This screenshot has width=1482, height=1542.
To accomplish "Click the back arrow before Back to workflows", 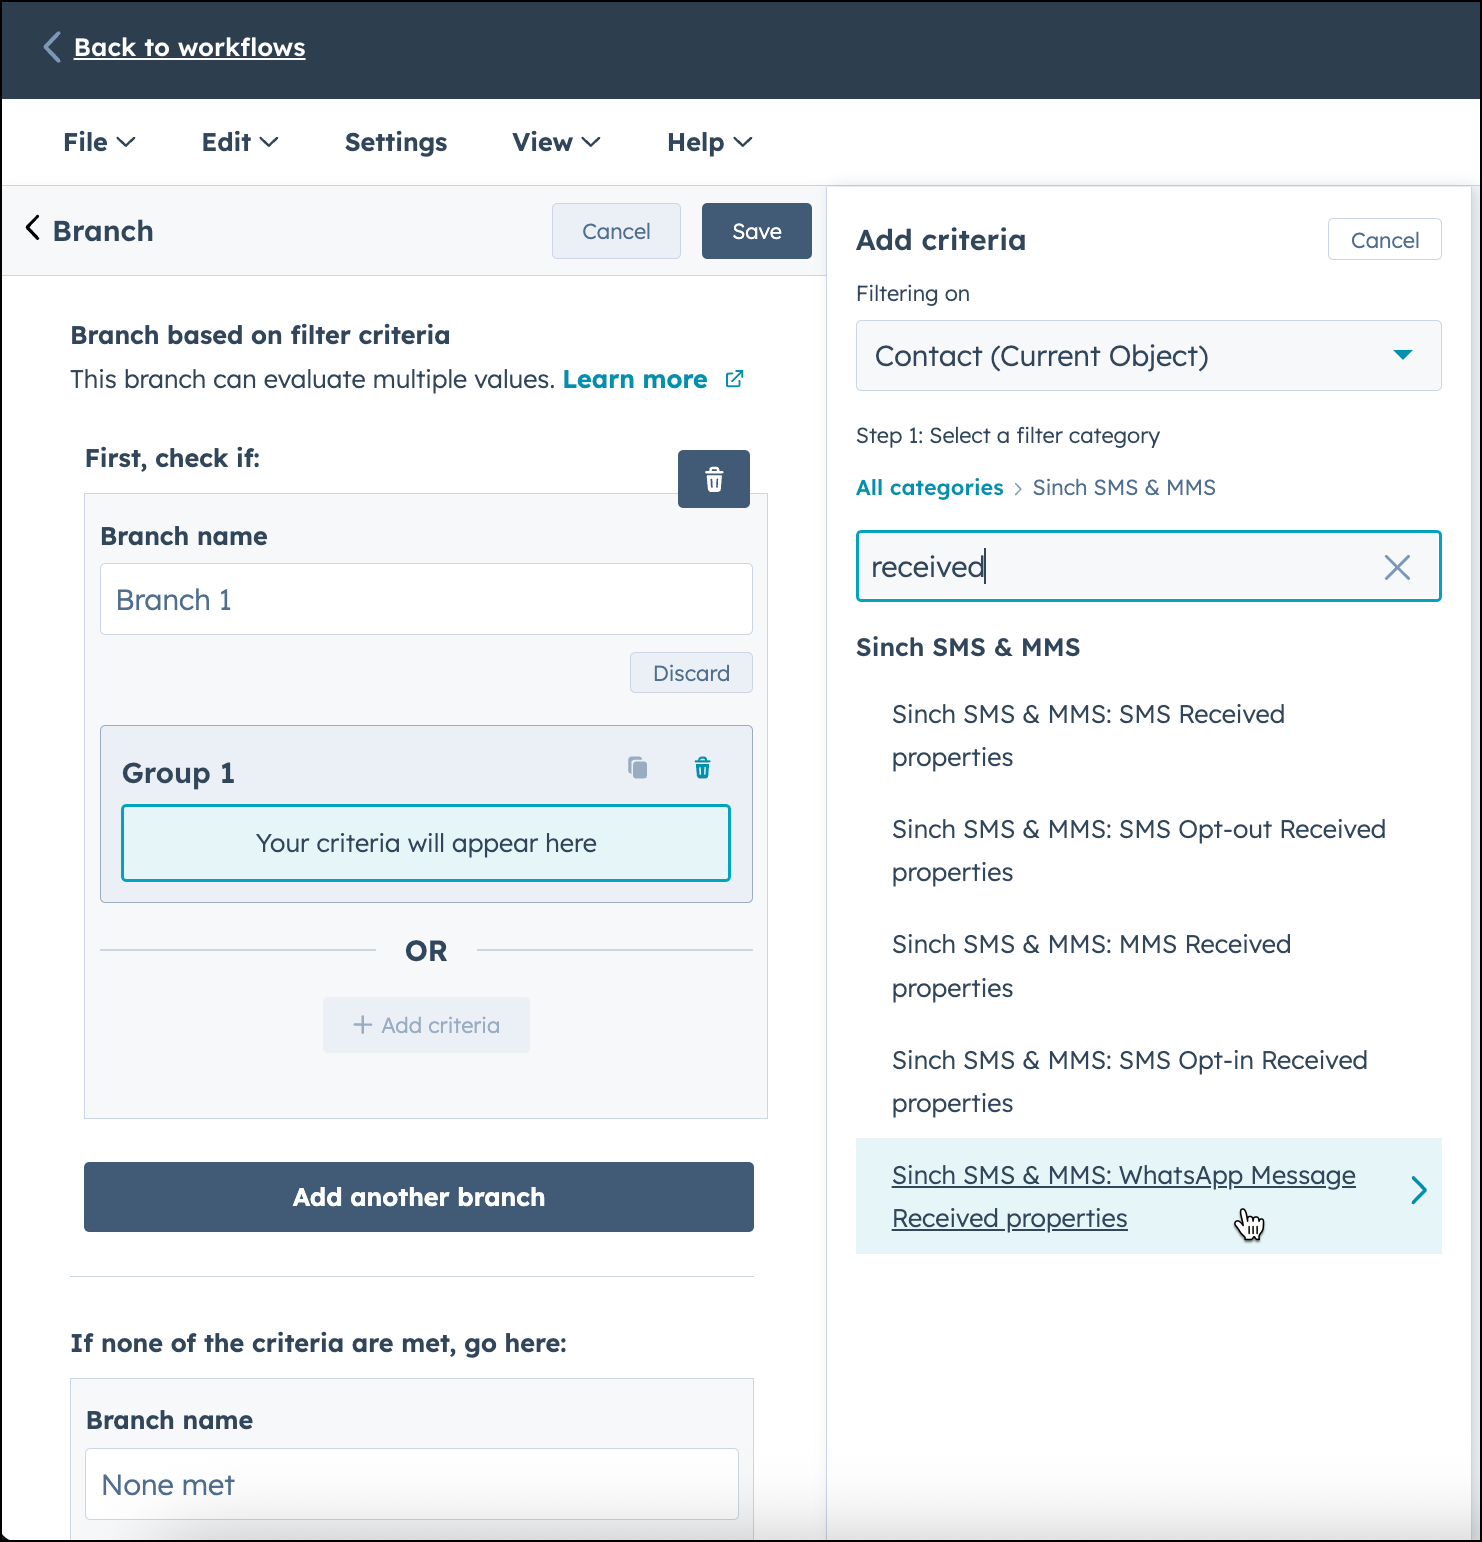I will pos(50,47).
